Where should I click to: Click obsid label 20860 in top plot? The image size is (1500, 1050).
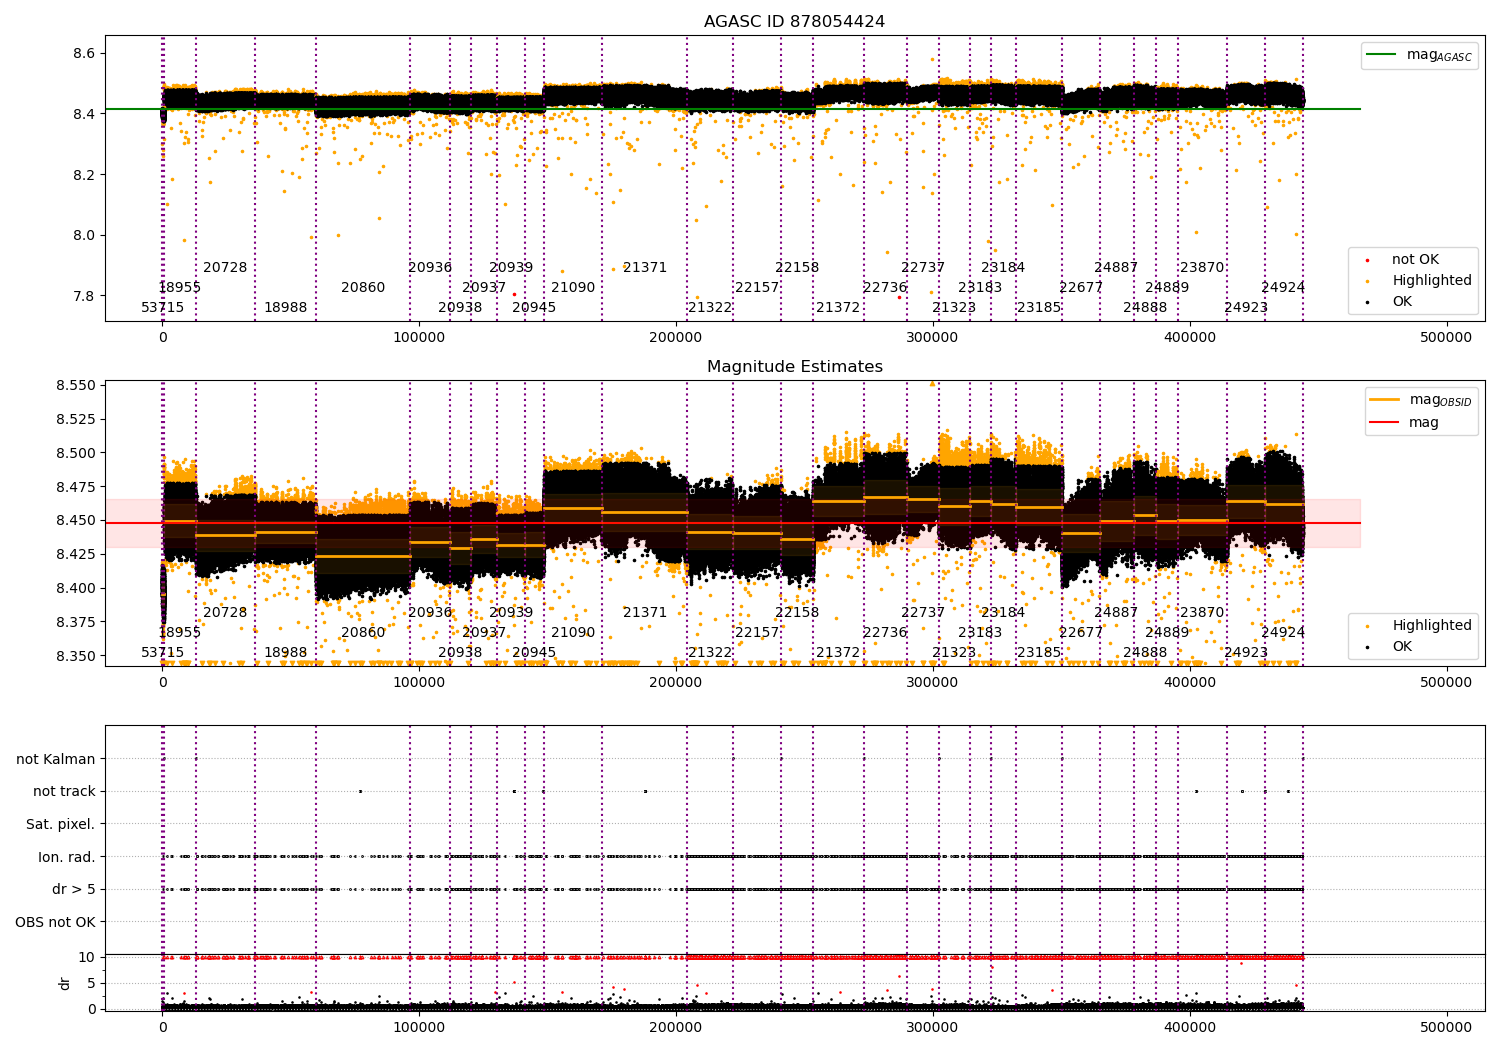[x=363, y=288]
